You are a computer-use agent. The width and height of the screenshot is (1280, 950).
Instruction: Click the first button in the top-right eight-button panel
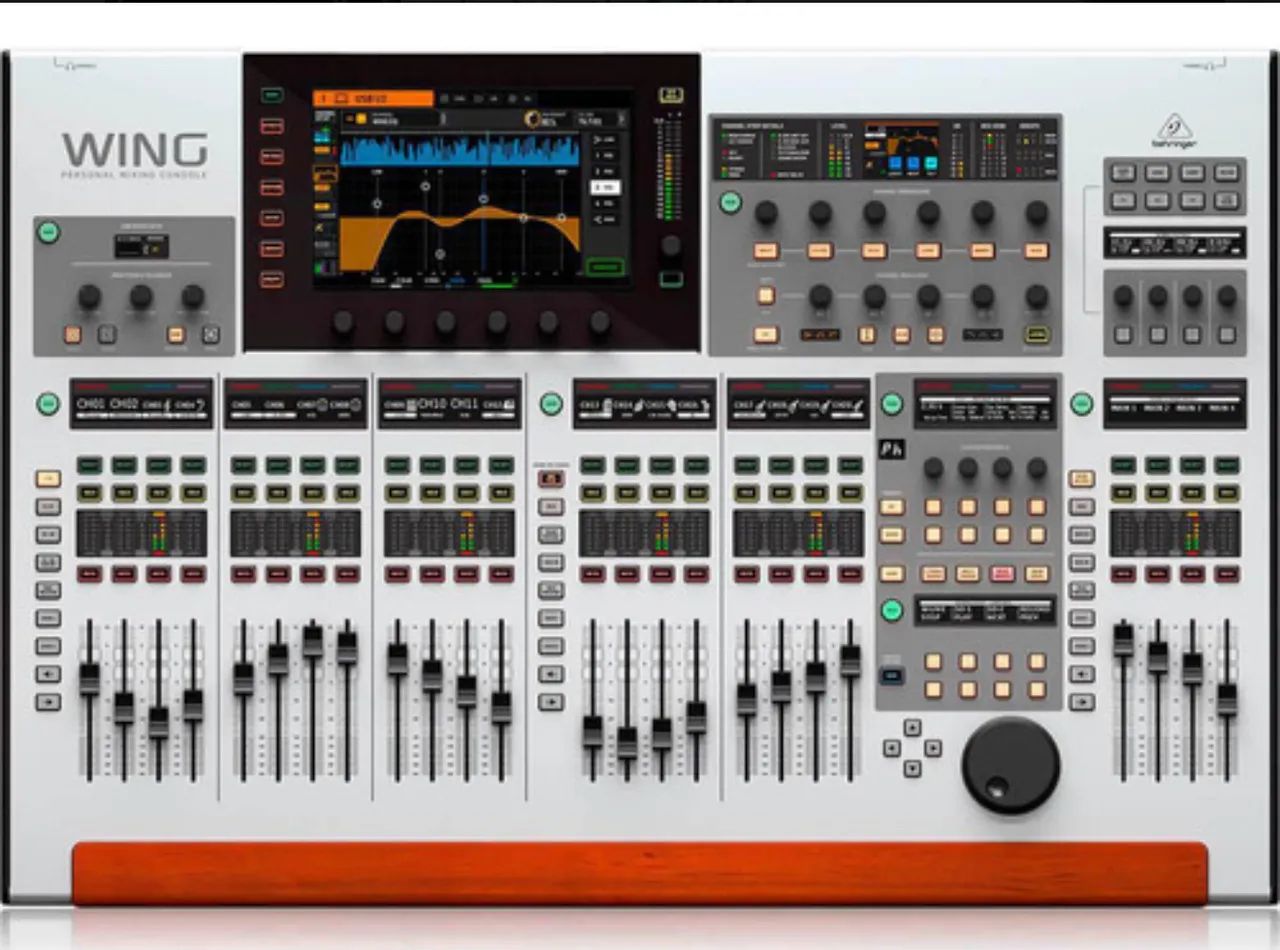click(x=1123, y=173)
